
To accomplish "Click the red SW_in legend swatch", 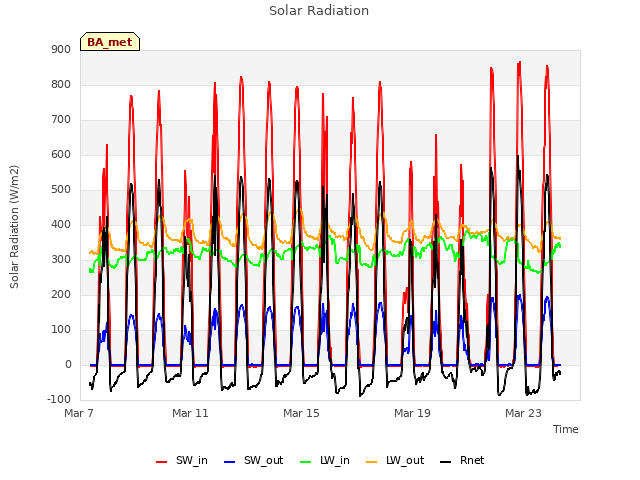I will pos(162,462).
